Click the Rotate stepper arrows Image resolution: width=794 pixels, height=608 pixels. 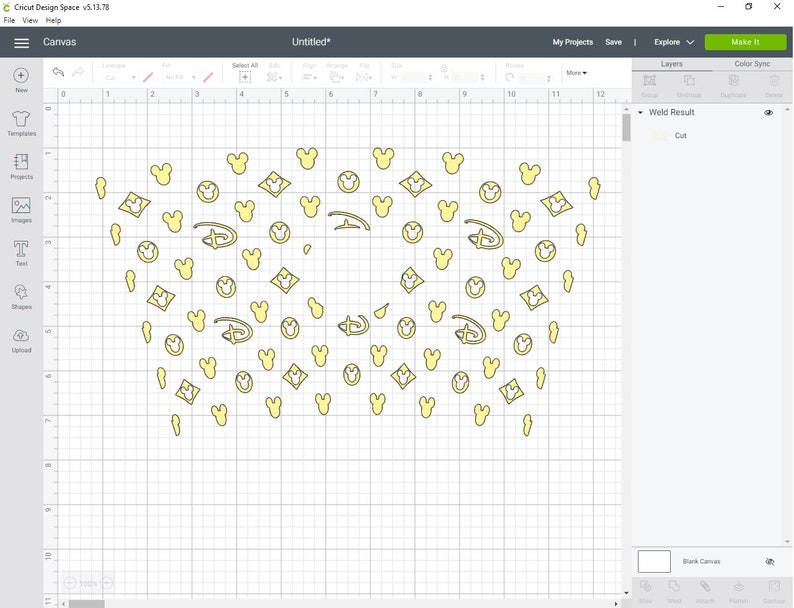point(548,78)
